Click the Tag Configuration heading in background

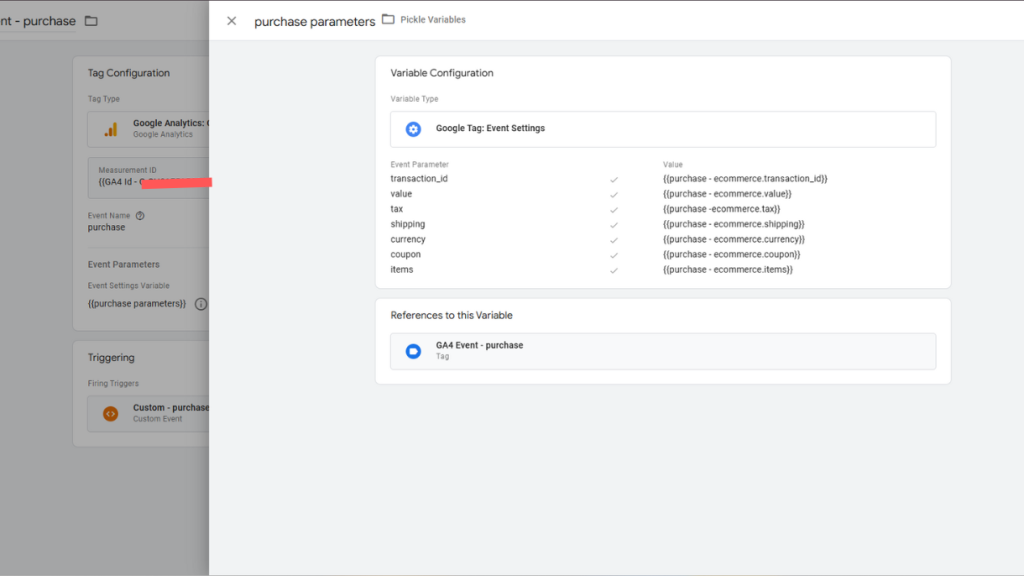coord(129,73)
